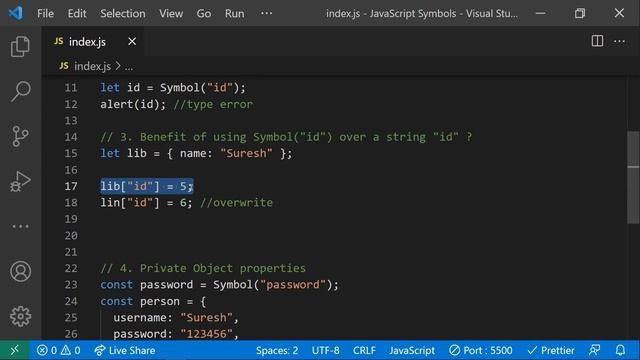Show additional views ellipsis in activity bar
The height and width of the screenshot is (360, 640).
coord(20,226)
